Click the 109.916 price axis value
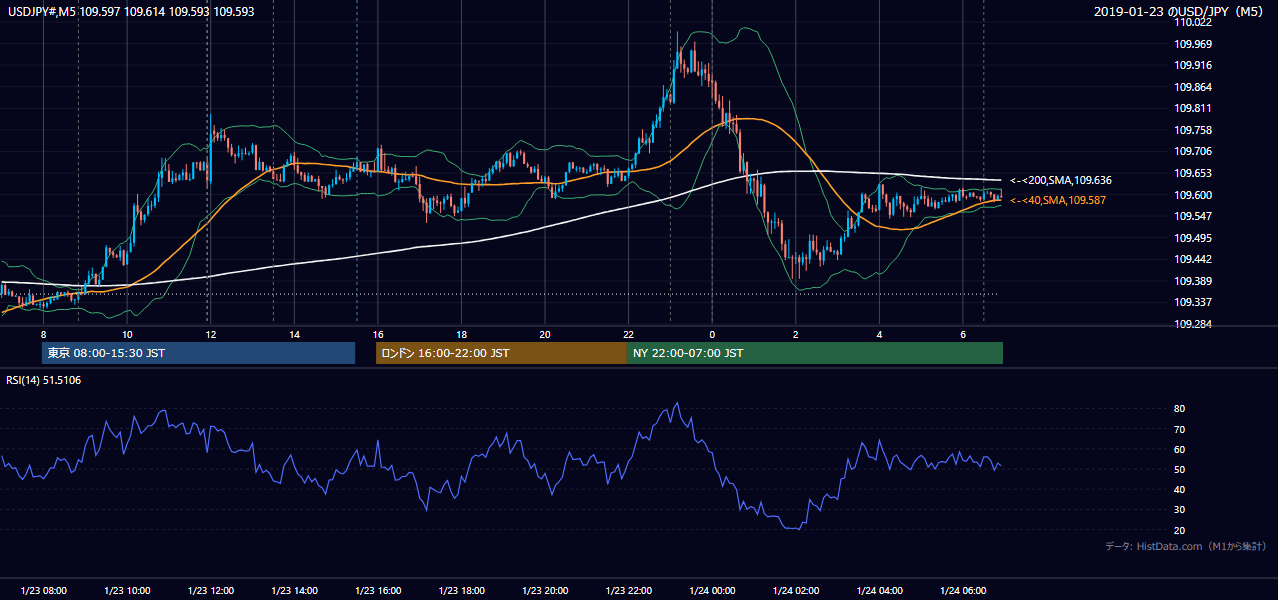Image resolution: width=1278 pixels, height=600 pixels. [x=1195, y=65]
